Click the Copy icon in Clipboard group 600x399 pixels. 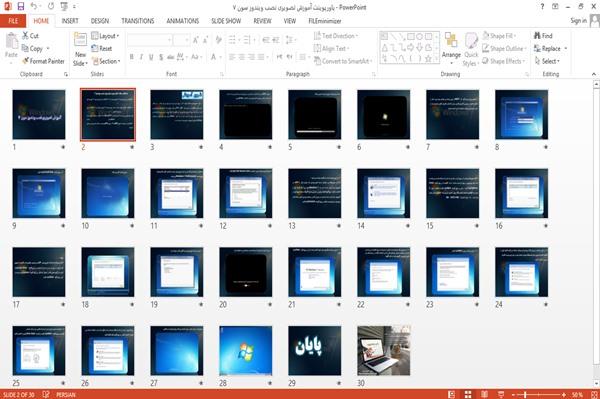click(x=25, y=48)
